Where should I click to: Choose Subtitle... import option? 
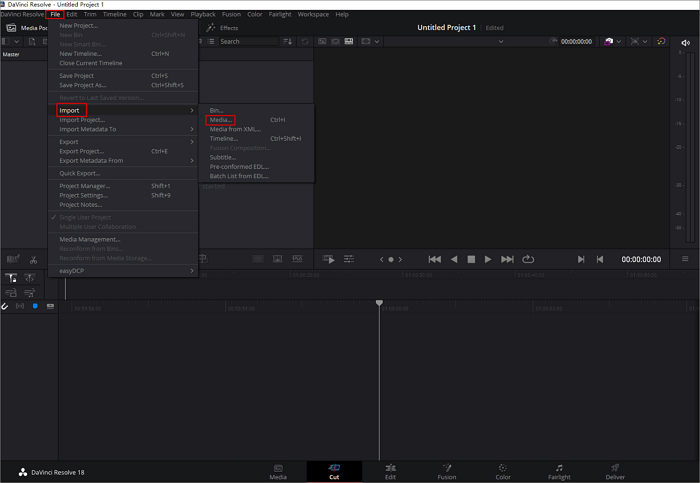click(223, 157)
